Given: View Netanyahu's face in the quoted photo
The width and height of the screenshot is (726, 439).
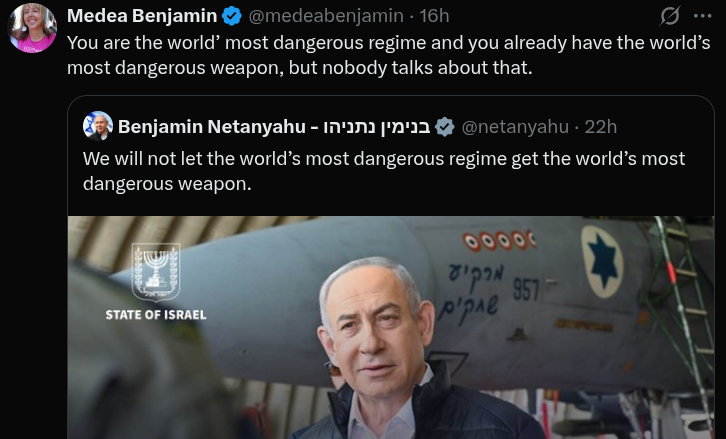Looking at the screenshot, I should click(376, 329).
